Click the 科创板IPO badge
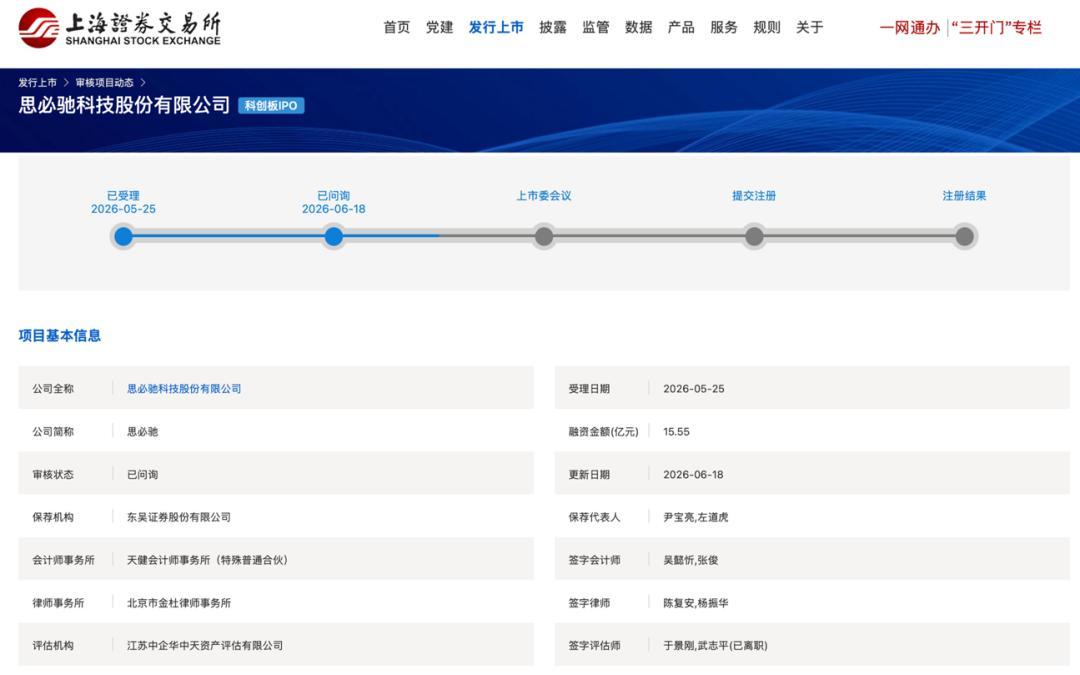 [271, 105]
